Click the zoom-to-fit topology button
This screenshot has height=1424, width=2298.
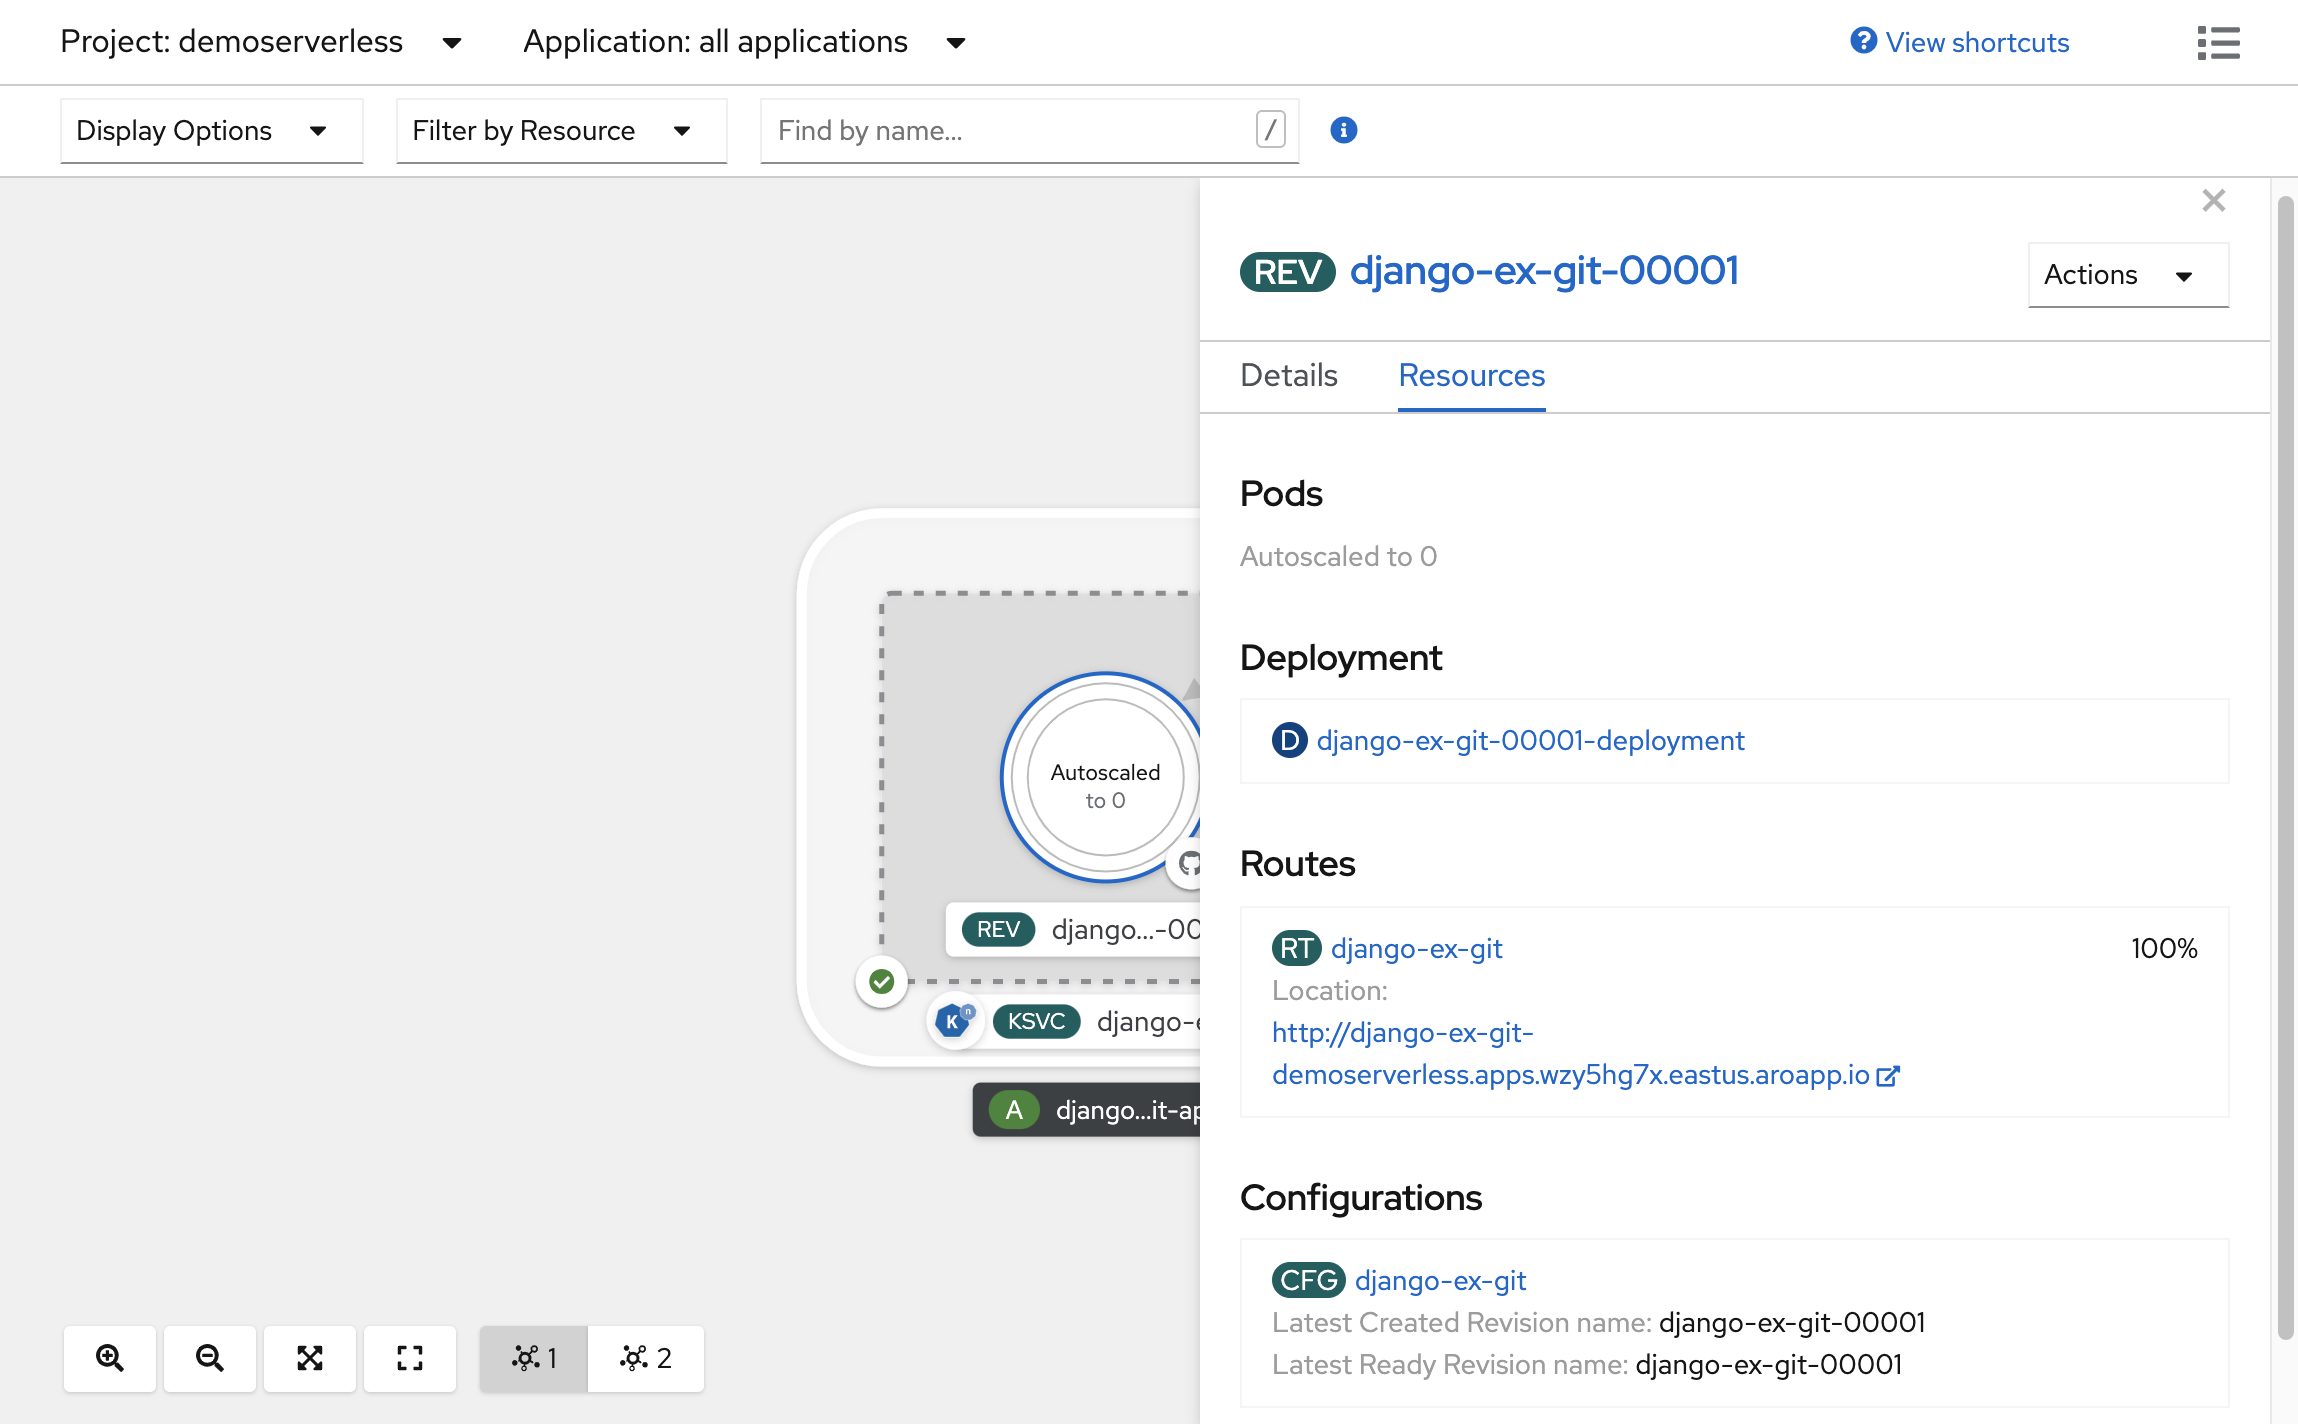(310, 1355)
